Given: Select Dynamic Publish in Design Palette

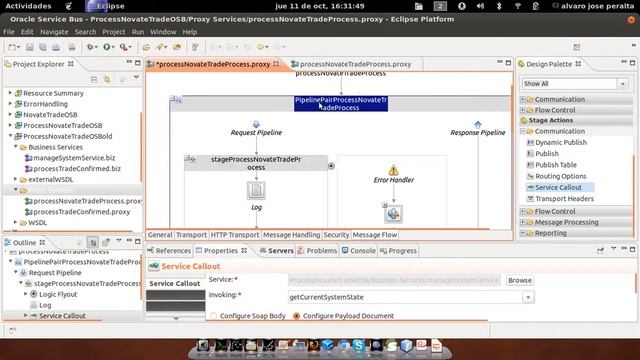Looking at the screenshot, I should click(560, 142).
